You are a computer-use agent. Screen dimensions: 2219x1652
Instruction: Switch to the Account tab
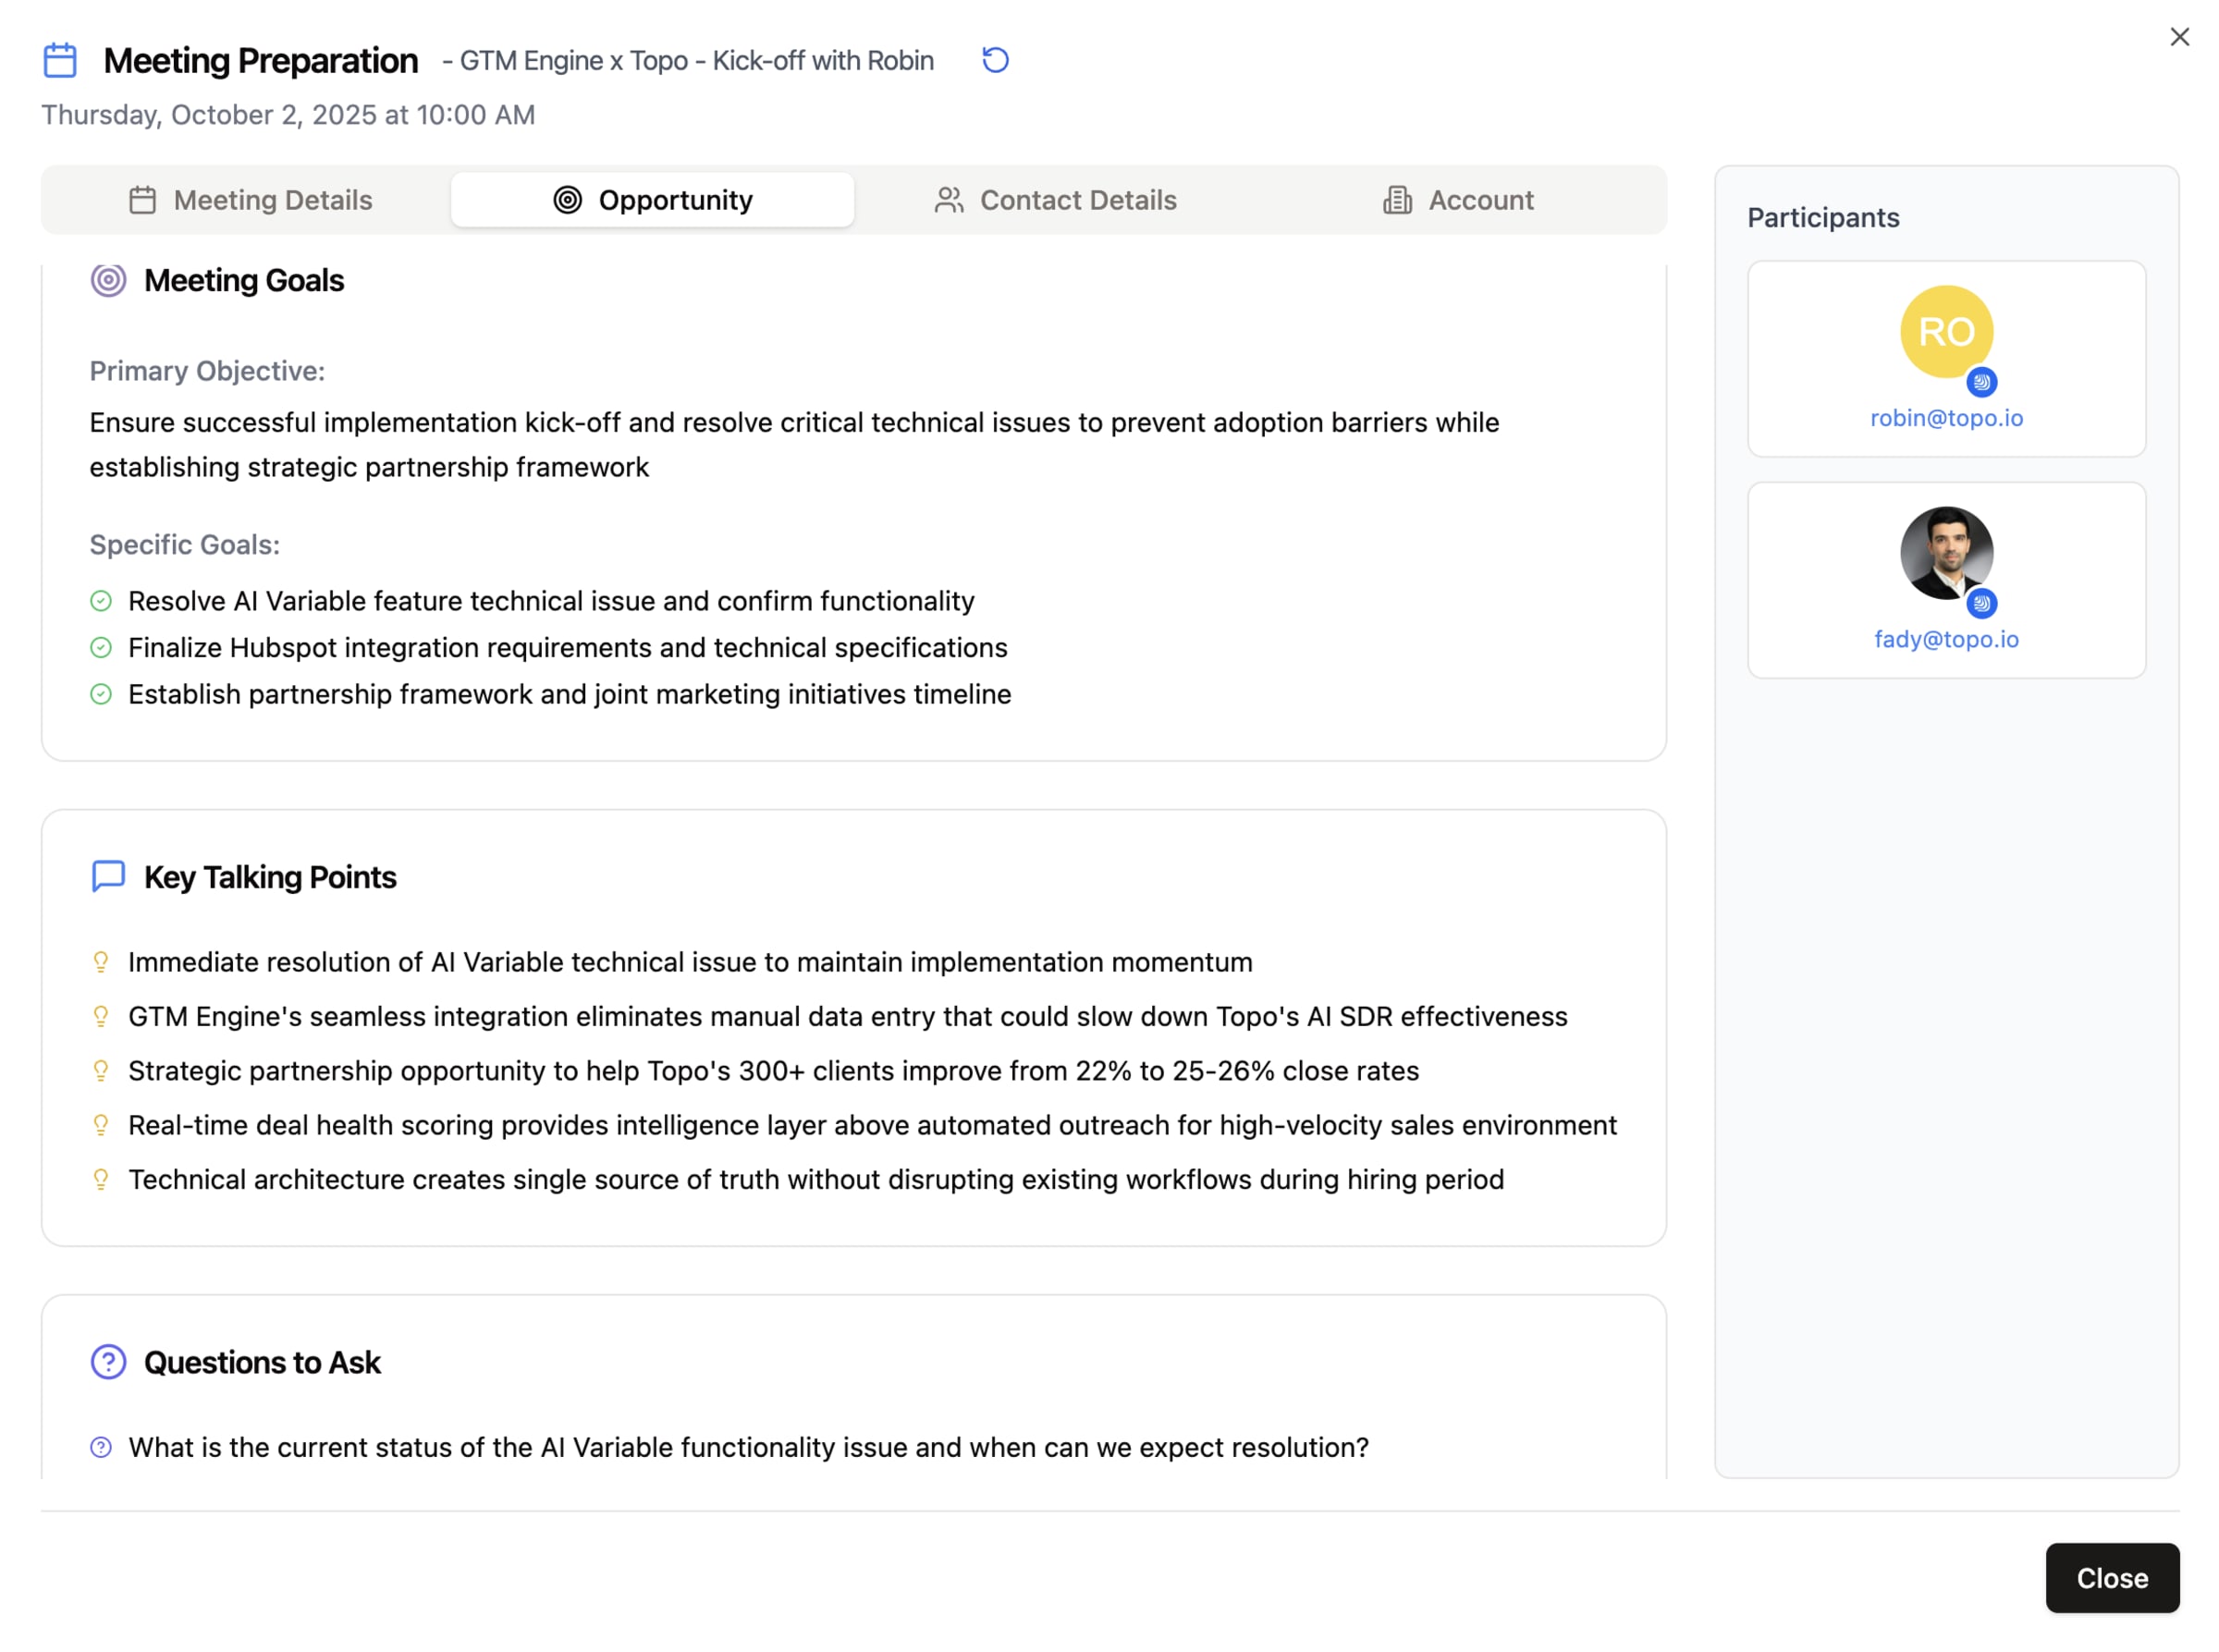[x=1458, y=200]
